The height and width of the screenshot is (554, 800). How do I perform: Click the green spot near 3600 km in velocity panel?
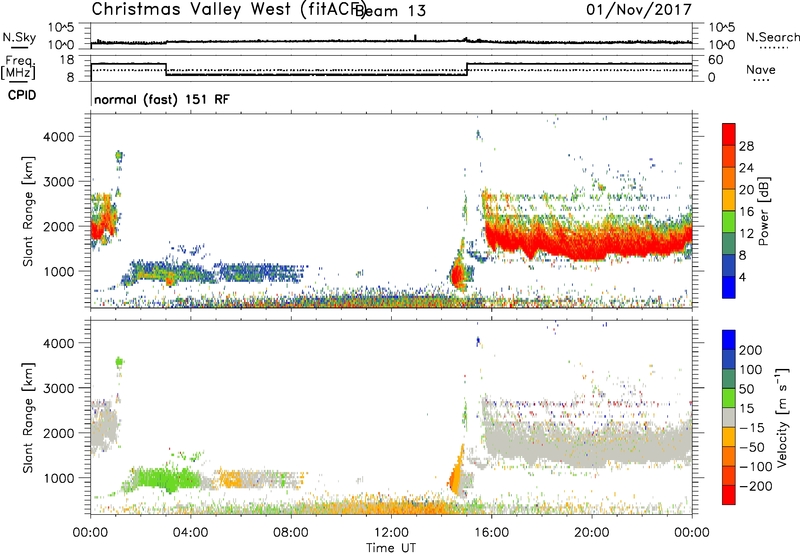pyautogui.click(x=119, y=362)
